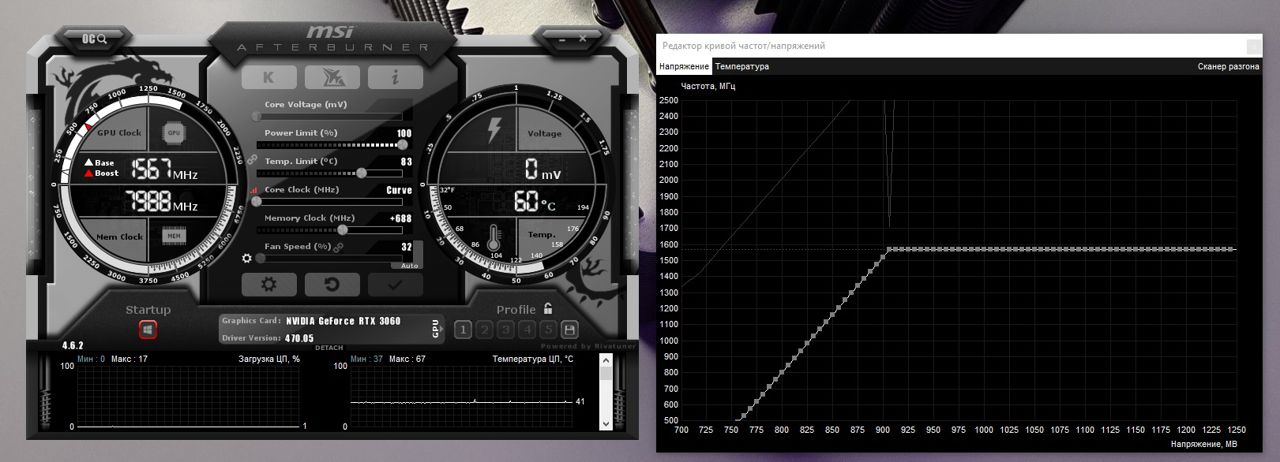Adjust the Memory Clock slider
1280x462 pixels.
(329, 229)
